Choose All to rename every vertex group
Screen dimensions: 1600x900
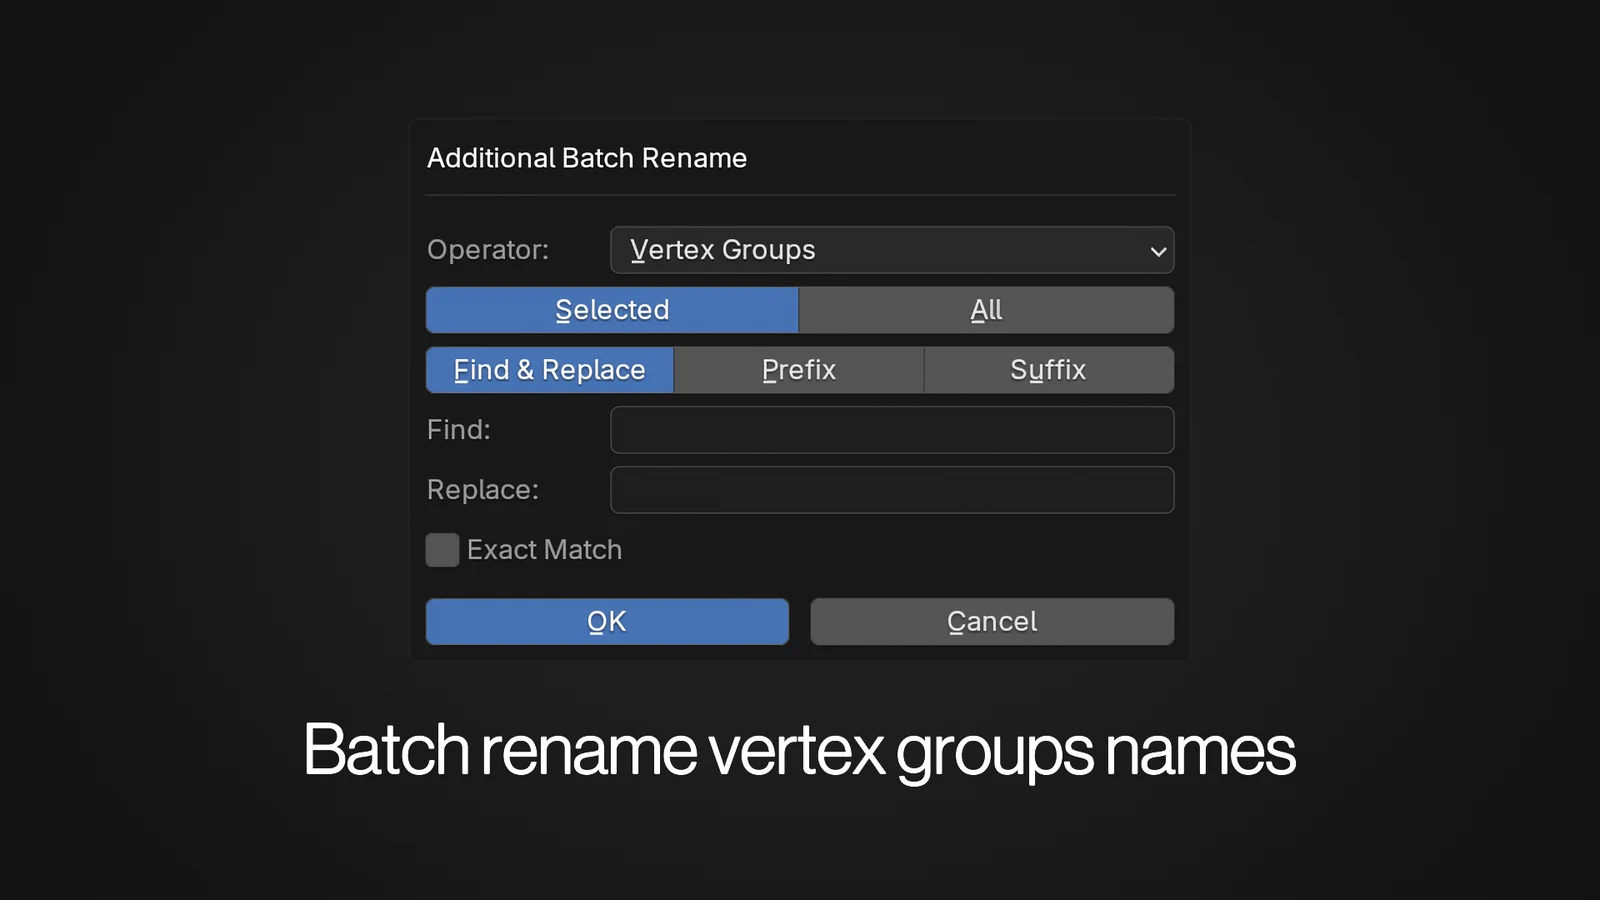[986, 310]
